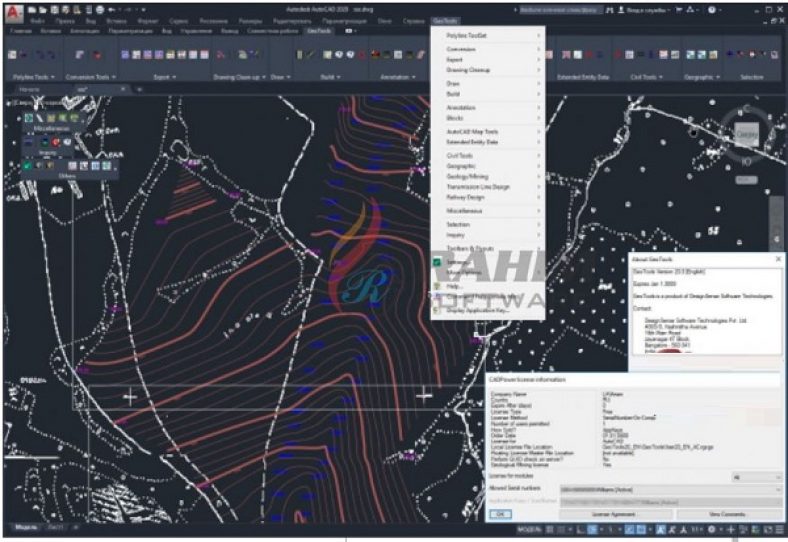
Task: Click the first icon in the Annotation panel
Action: pyautogui.click(x=375, y=54)
